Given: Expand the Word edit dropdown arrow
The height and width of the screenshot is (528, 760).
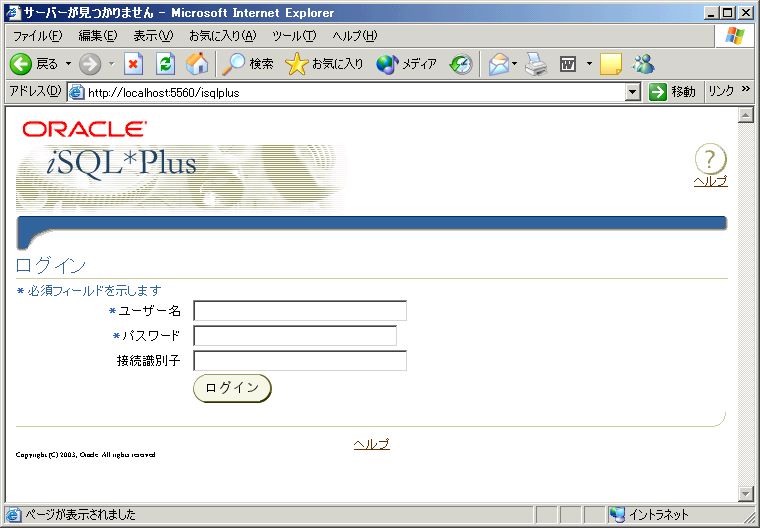Looking at the screenshot, I should pyautogui.click(x=589, y=64).
